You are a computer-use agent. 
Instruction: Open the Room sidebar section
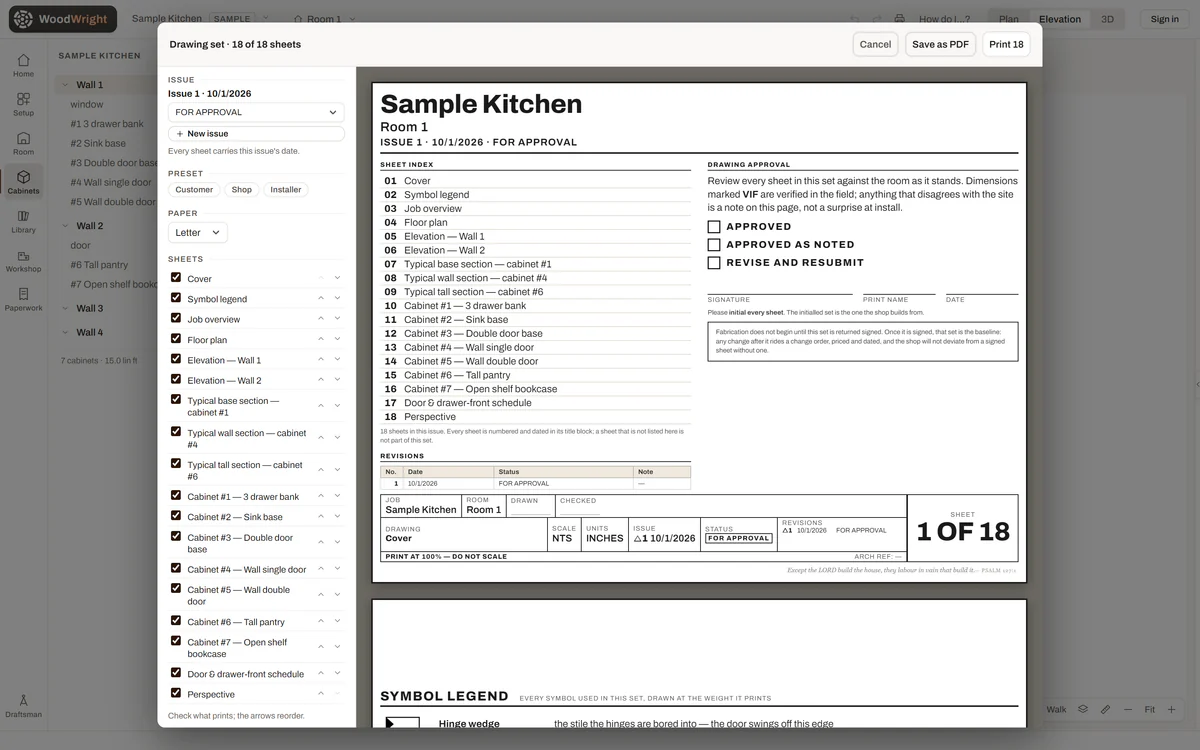[x=23, y=143]
